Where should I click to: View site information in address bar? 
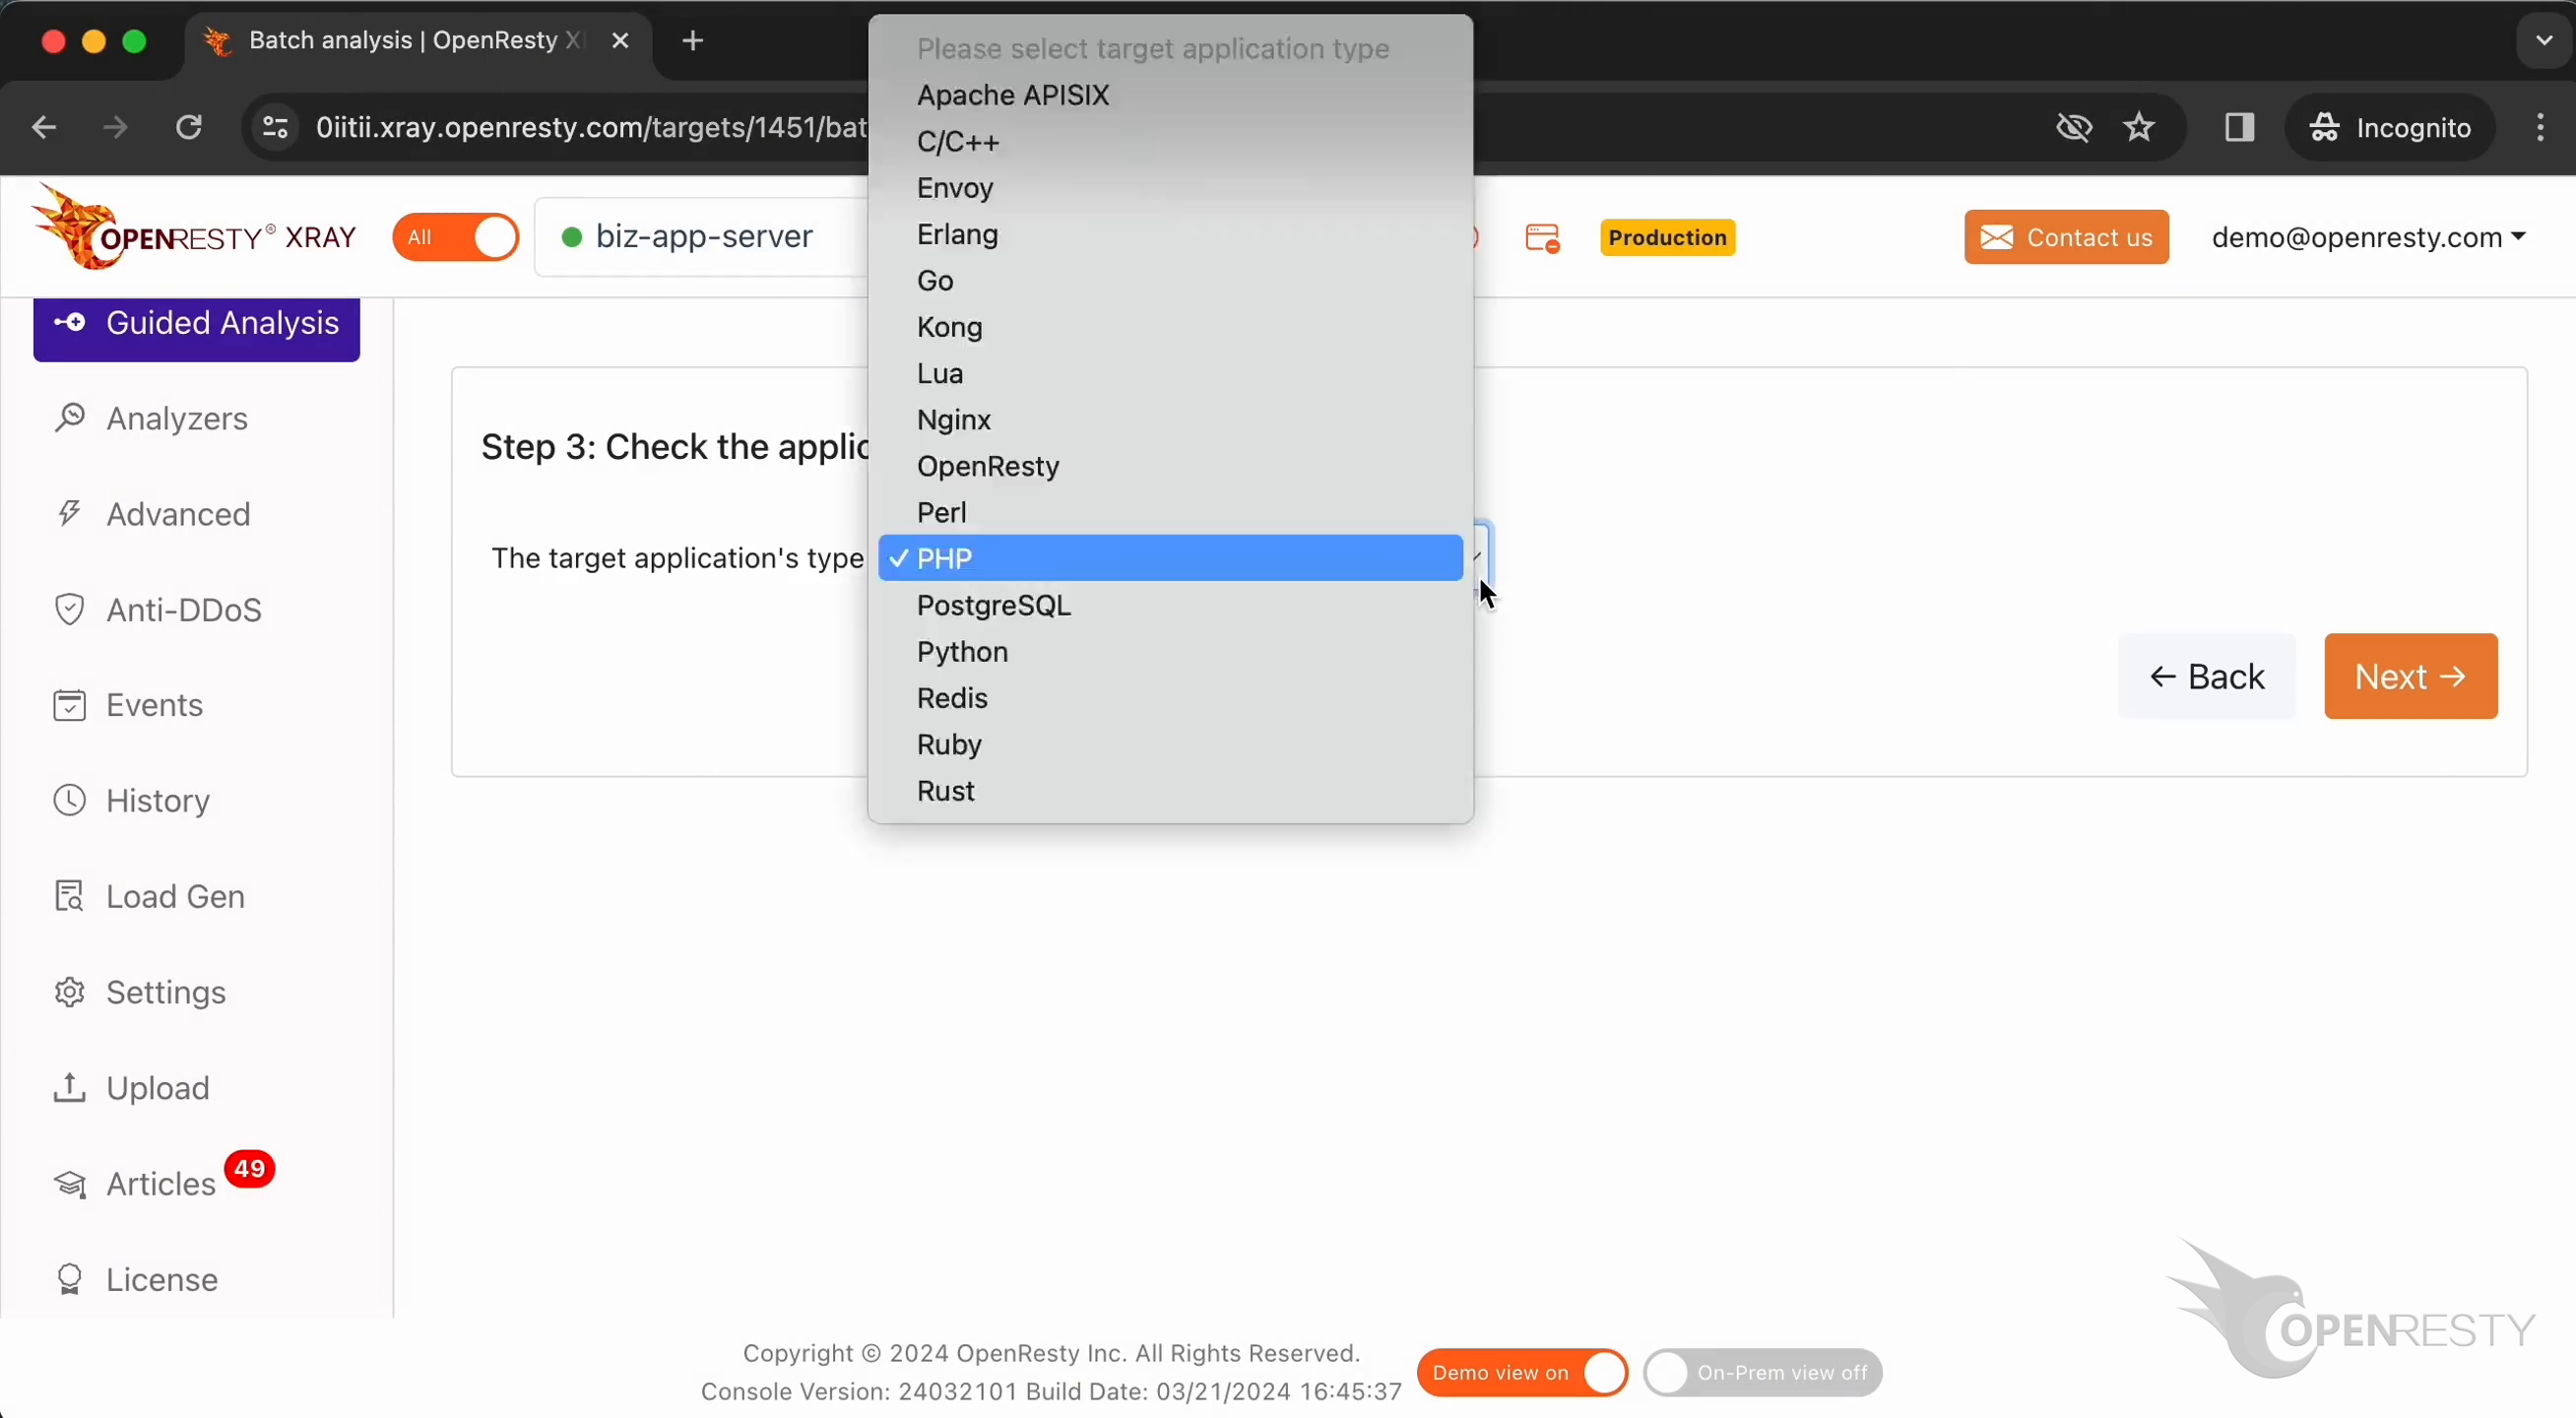(275, 127)
